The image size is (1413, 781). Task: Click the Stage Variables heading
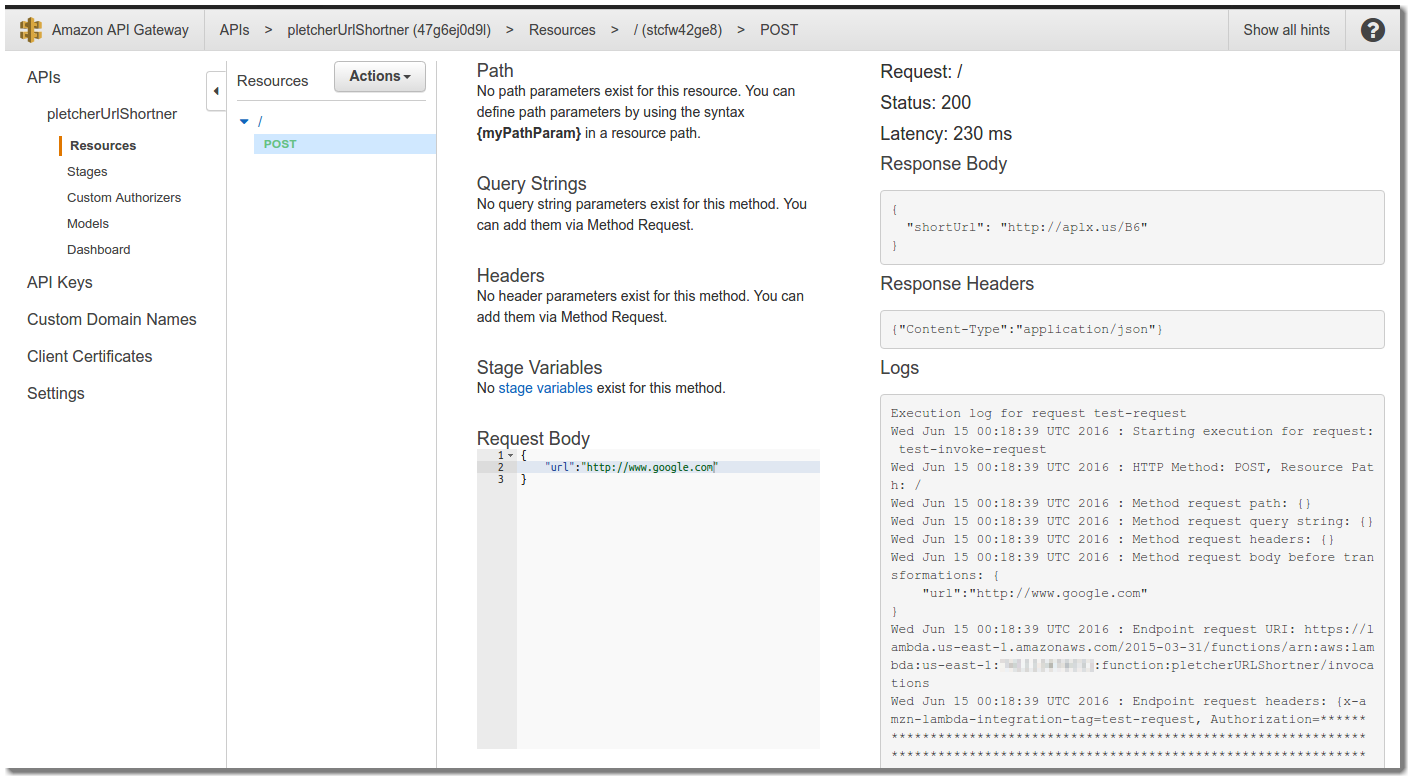click(540, 368)
